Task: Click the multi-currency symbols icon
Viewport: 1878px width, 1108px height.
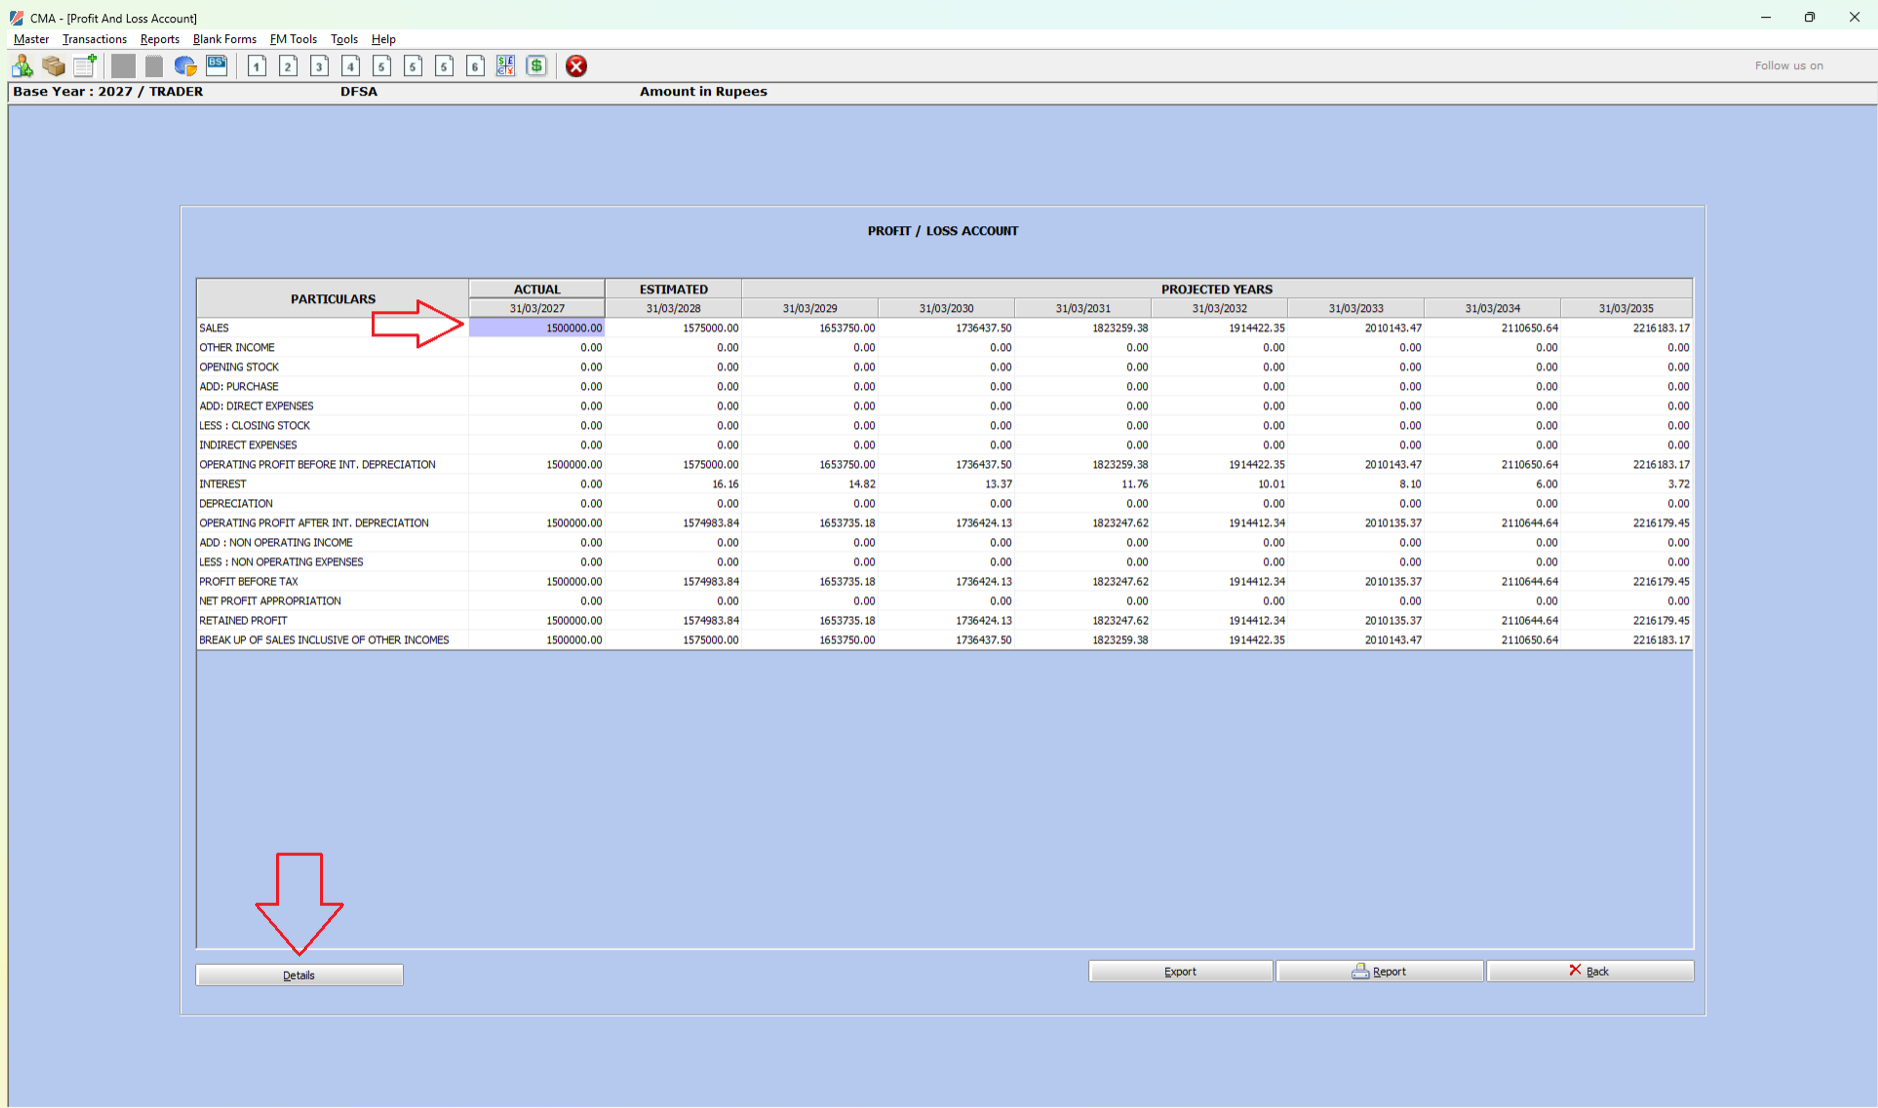Action: (x=506, y=66)
